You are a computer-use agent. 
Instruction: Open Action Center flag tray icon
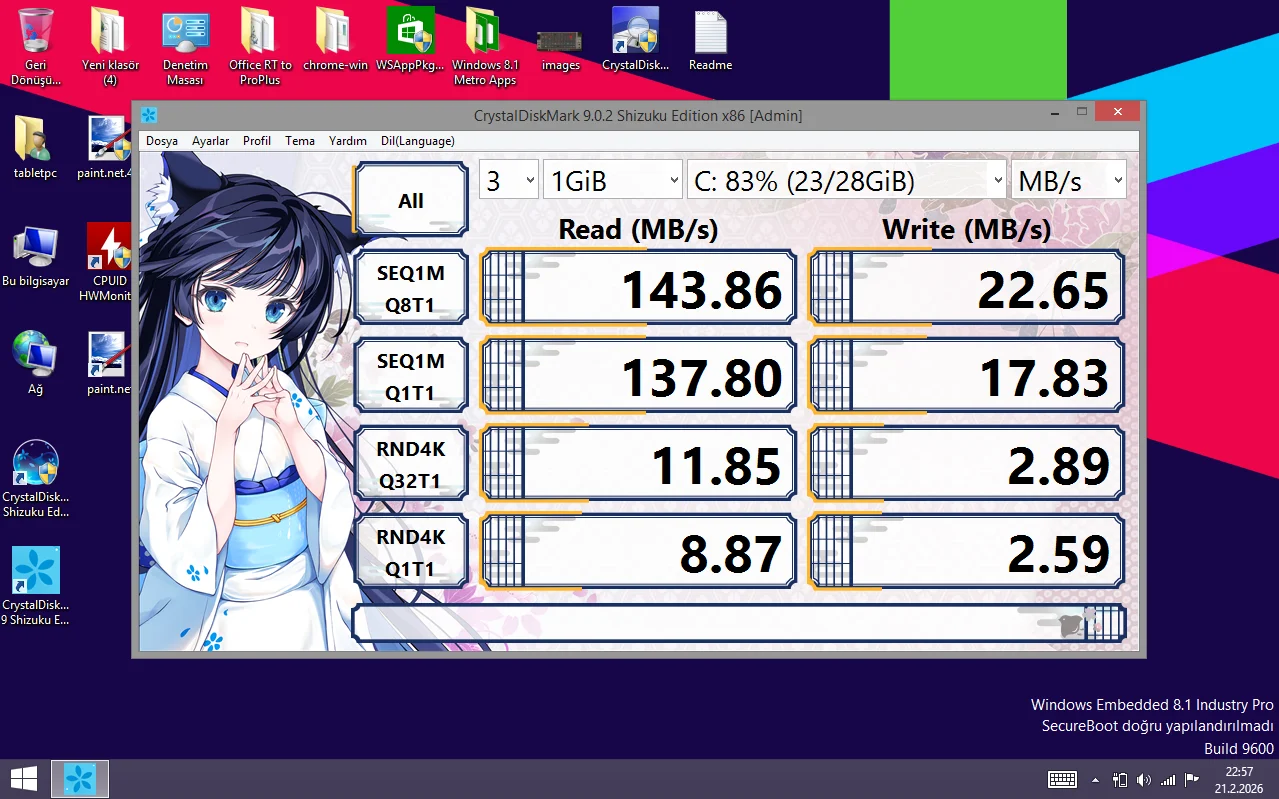click(x=1192, y=779)
